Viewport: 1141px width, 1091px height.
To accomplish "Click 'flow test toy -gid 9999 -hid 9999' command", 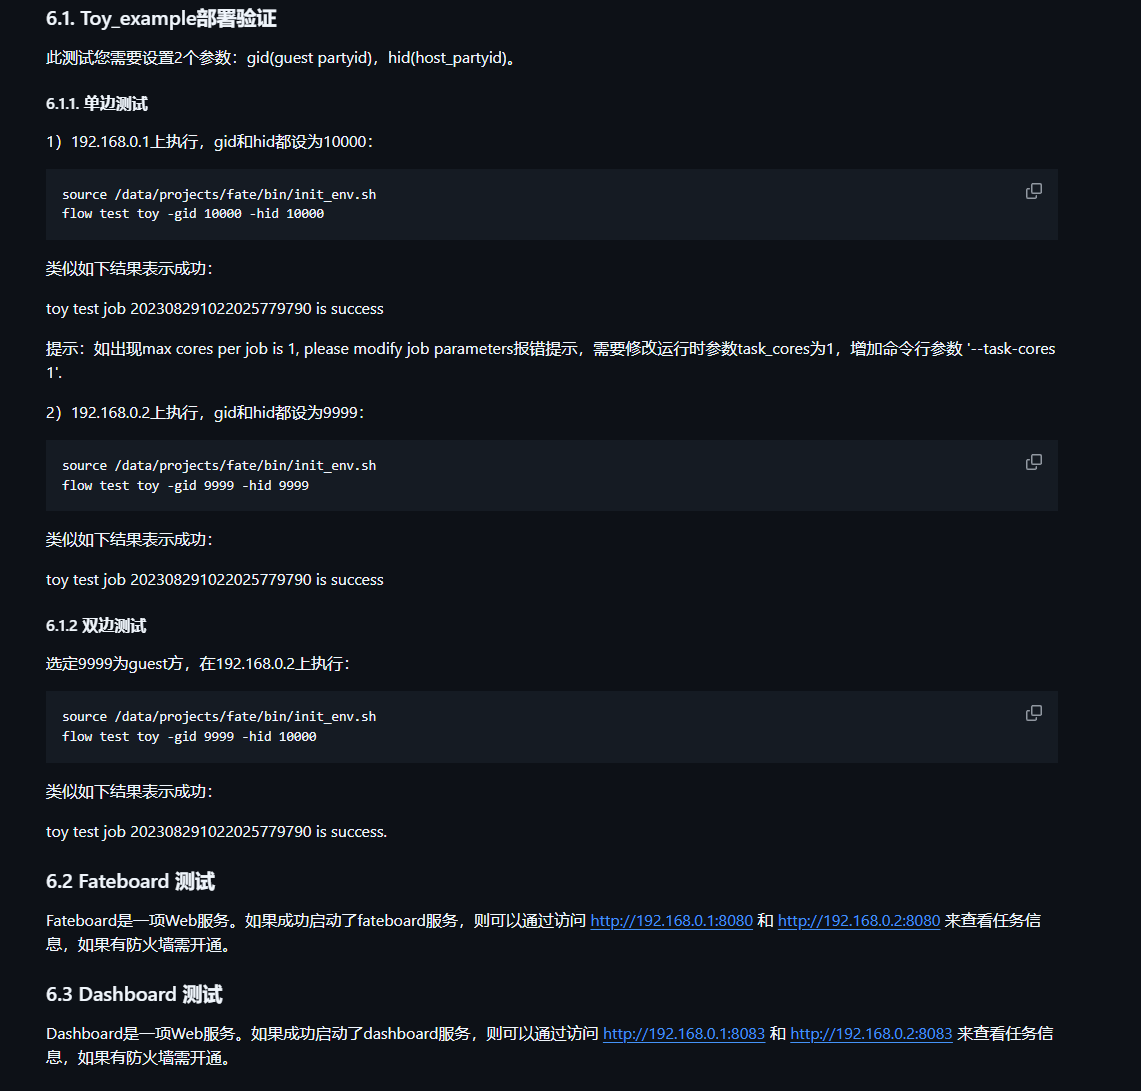I will [x=186, y=485].
